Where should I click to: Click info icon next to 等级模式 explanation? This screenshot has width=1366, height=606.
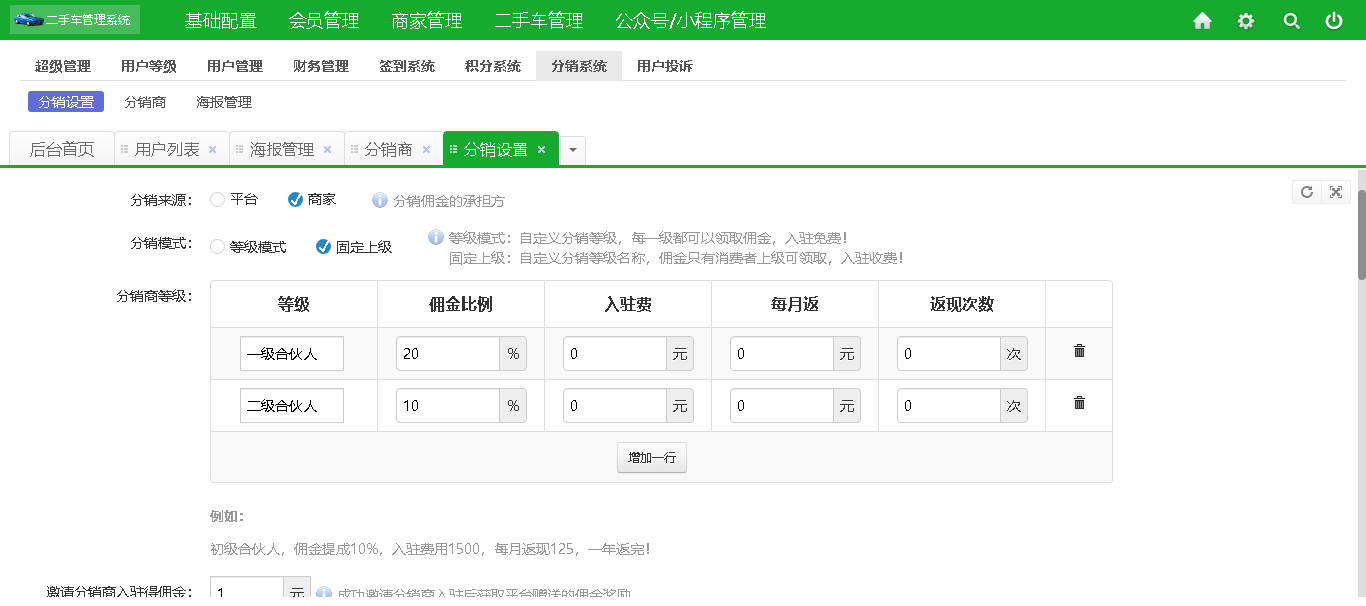434,238
